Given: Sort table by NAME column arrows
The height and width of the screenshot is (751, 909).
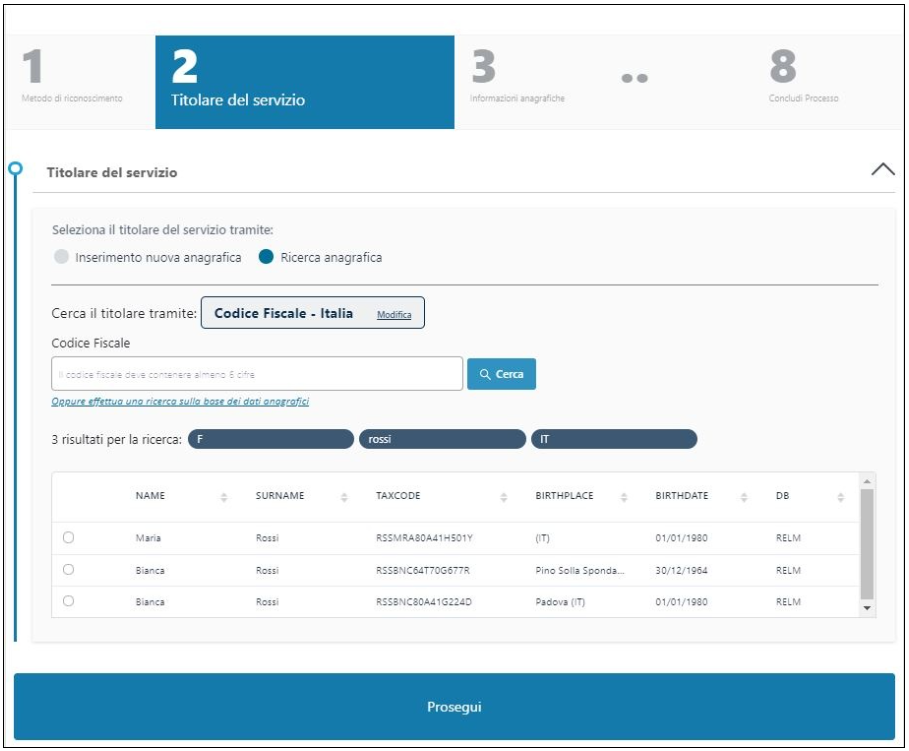Looking at the screenshot, I should coord(224,497).
